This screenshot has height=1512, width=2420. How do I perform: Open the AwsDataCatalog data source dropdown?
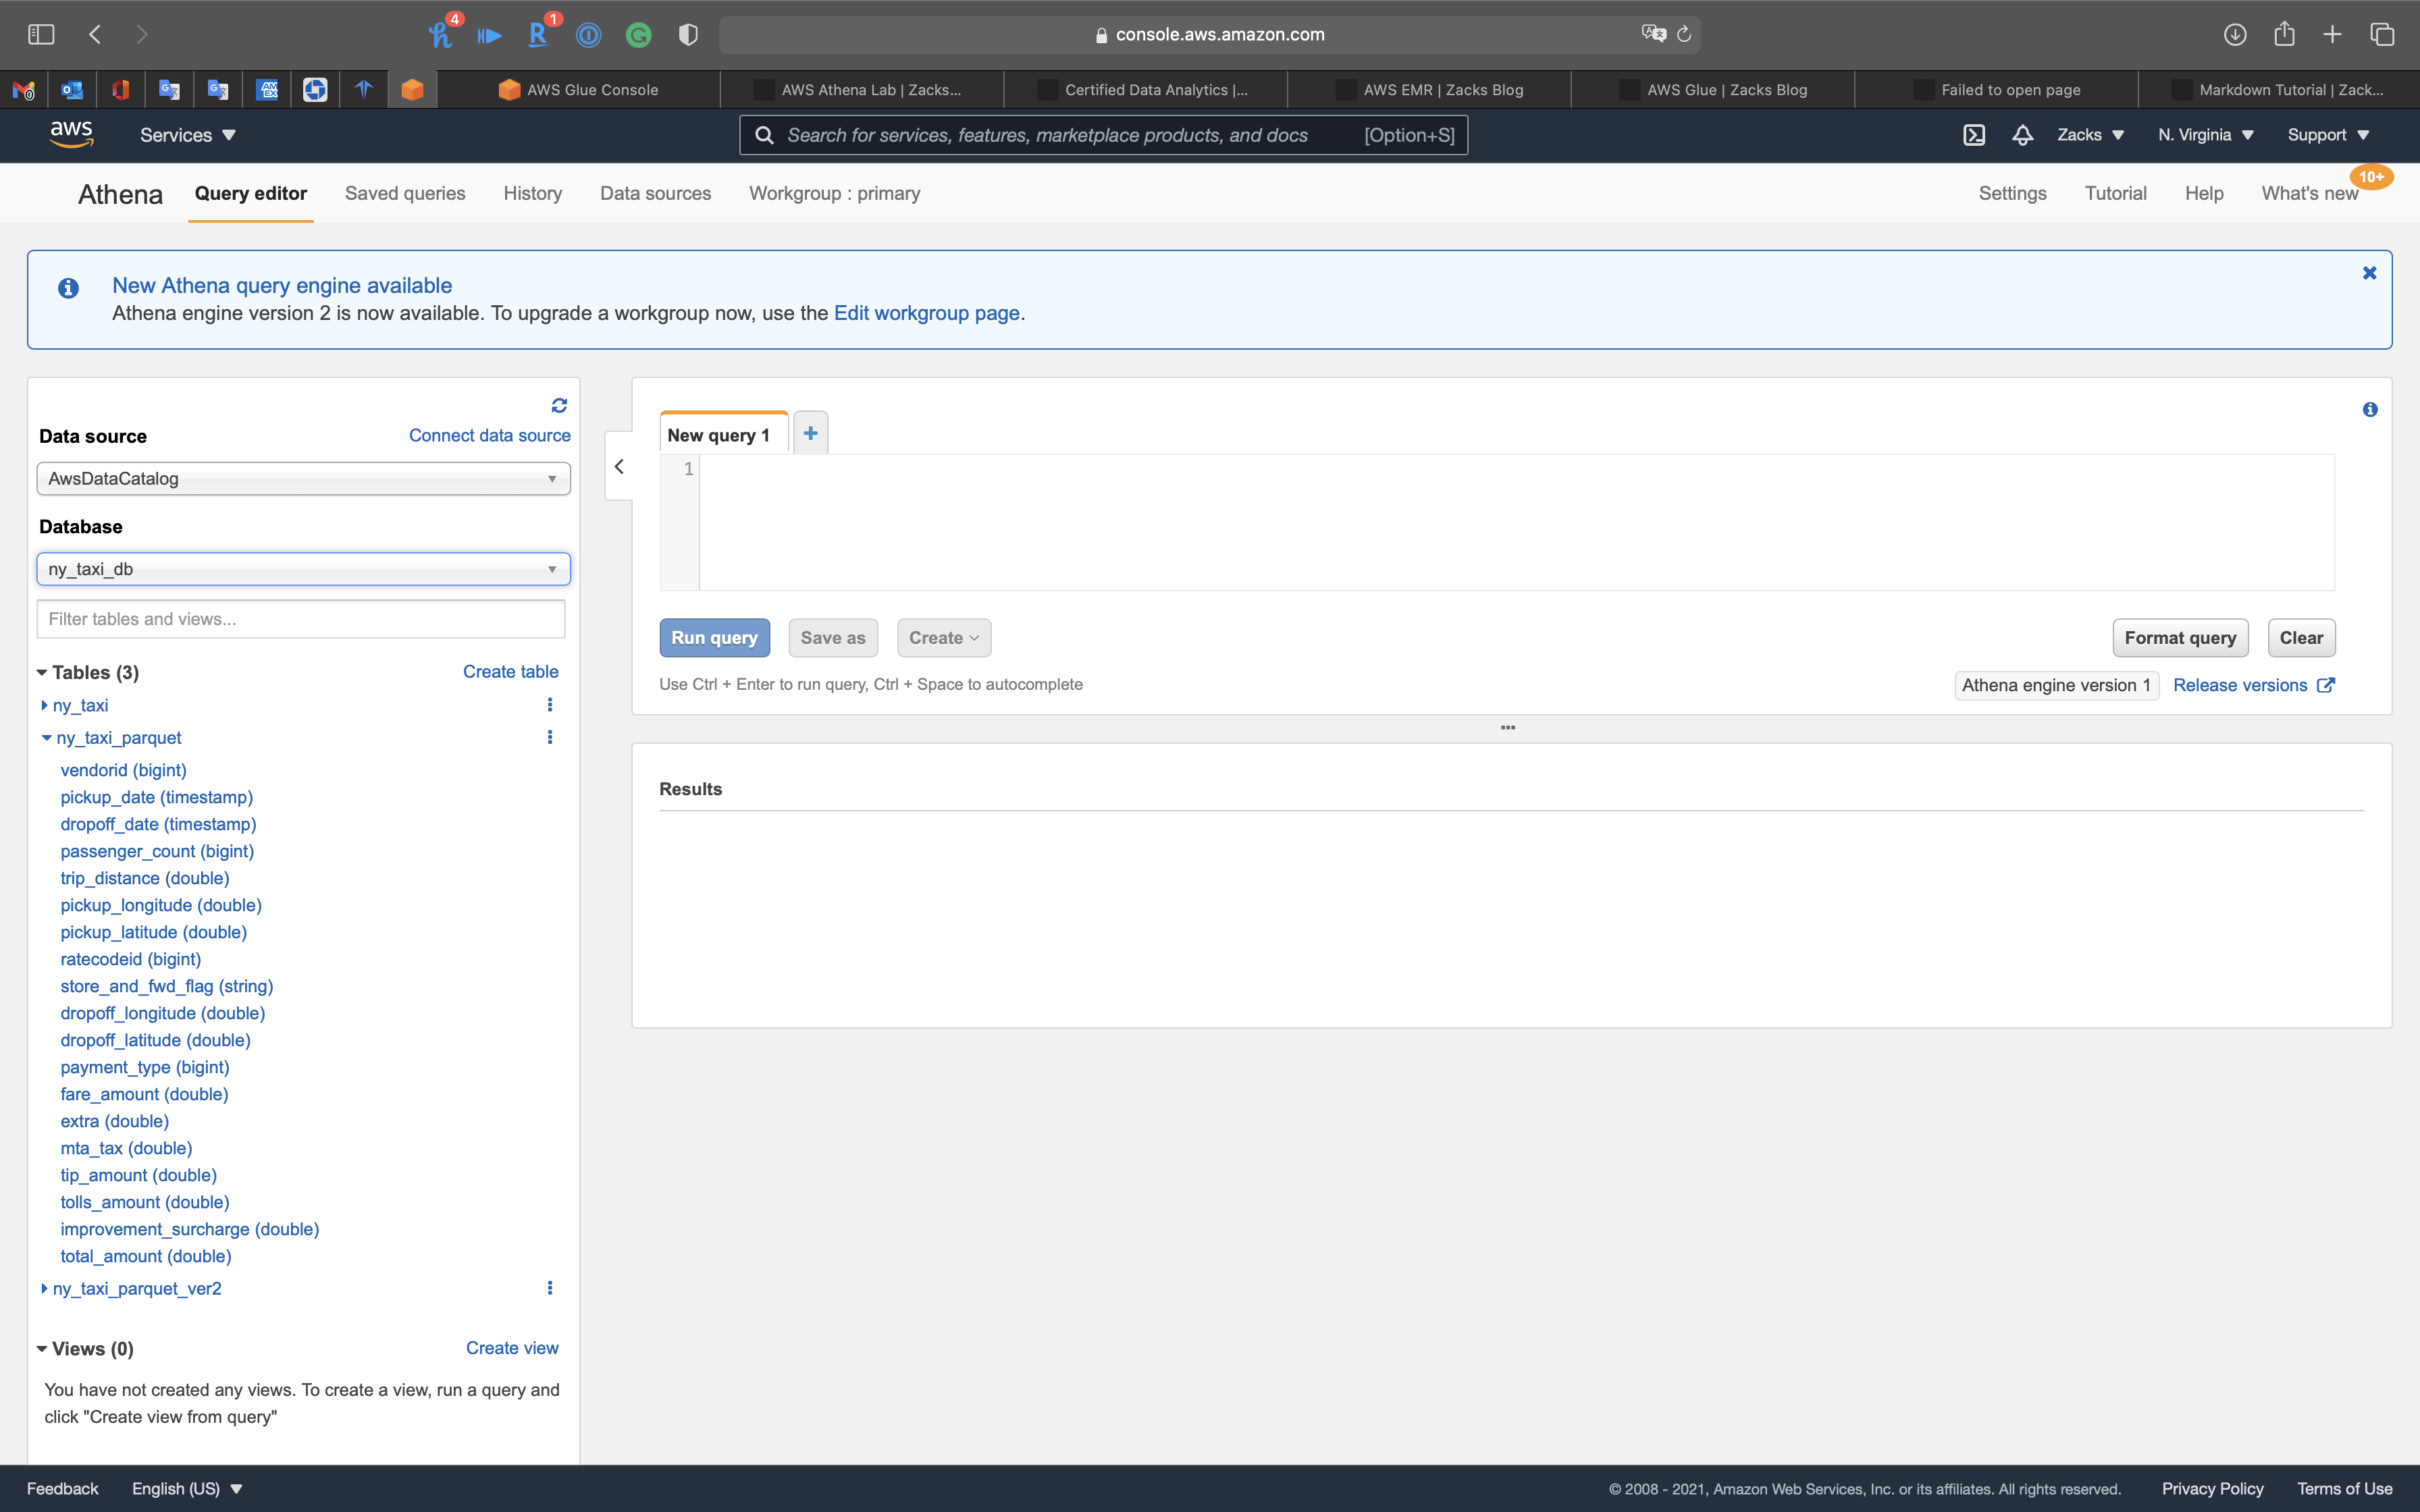(x=303, y=479)
